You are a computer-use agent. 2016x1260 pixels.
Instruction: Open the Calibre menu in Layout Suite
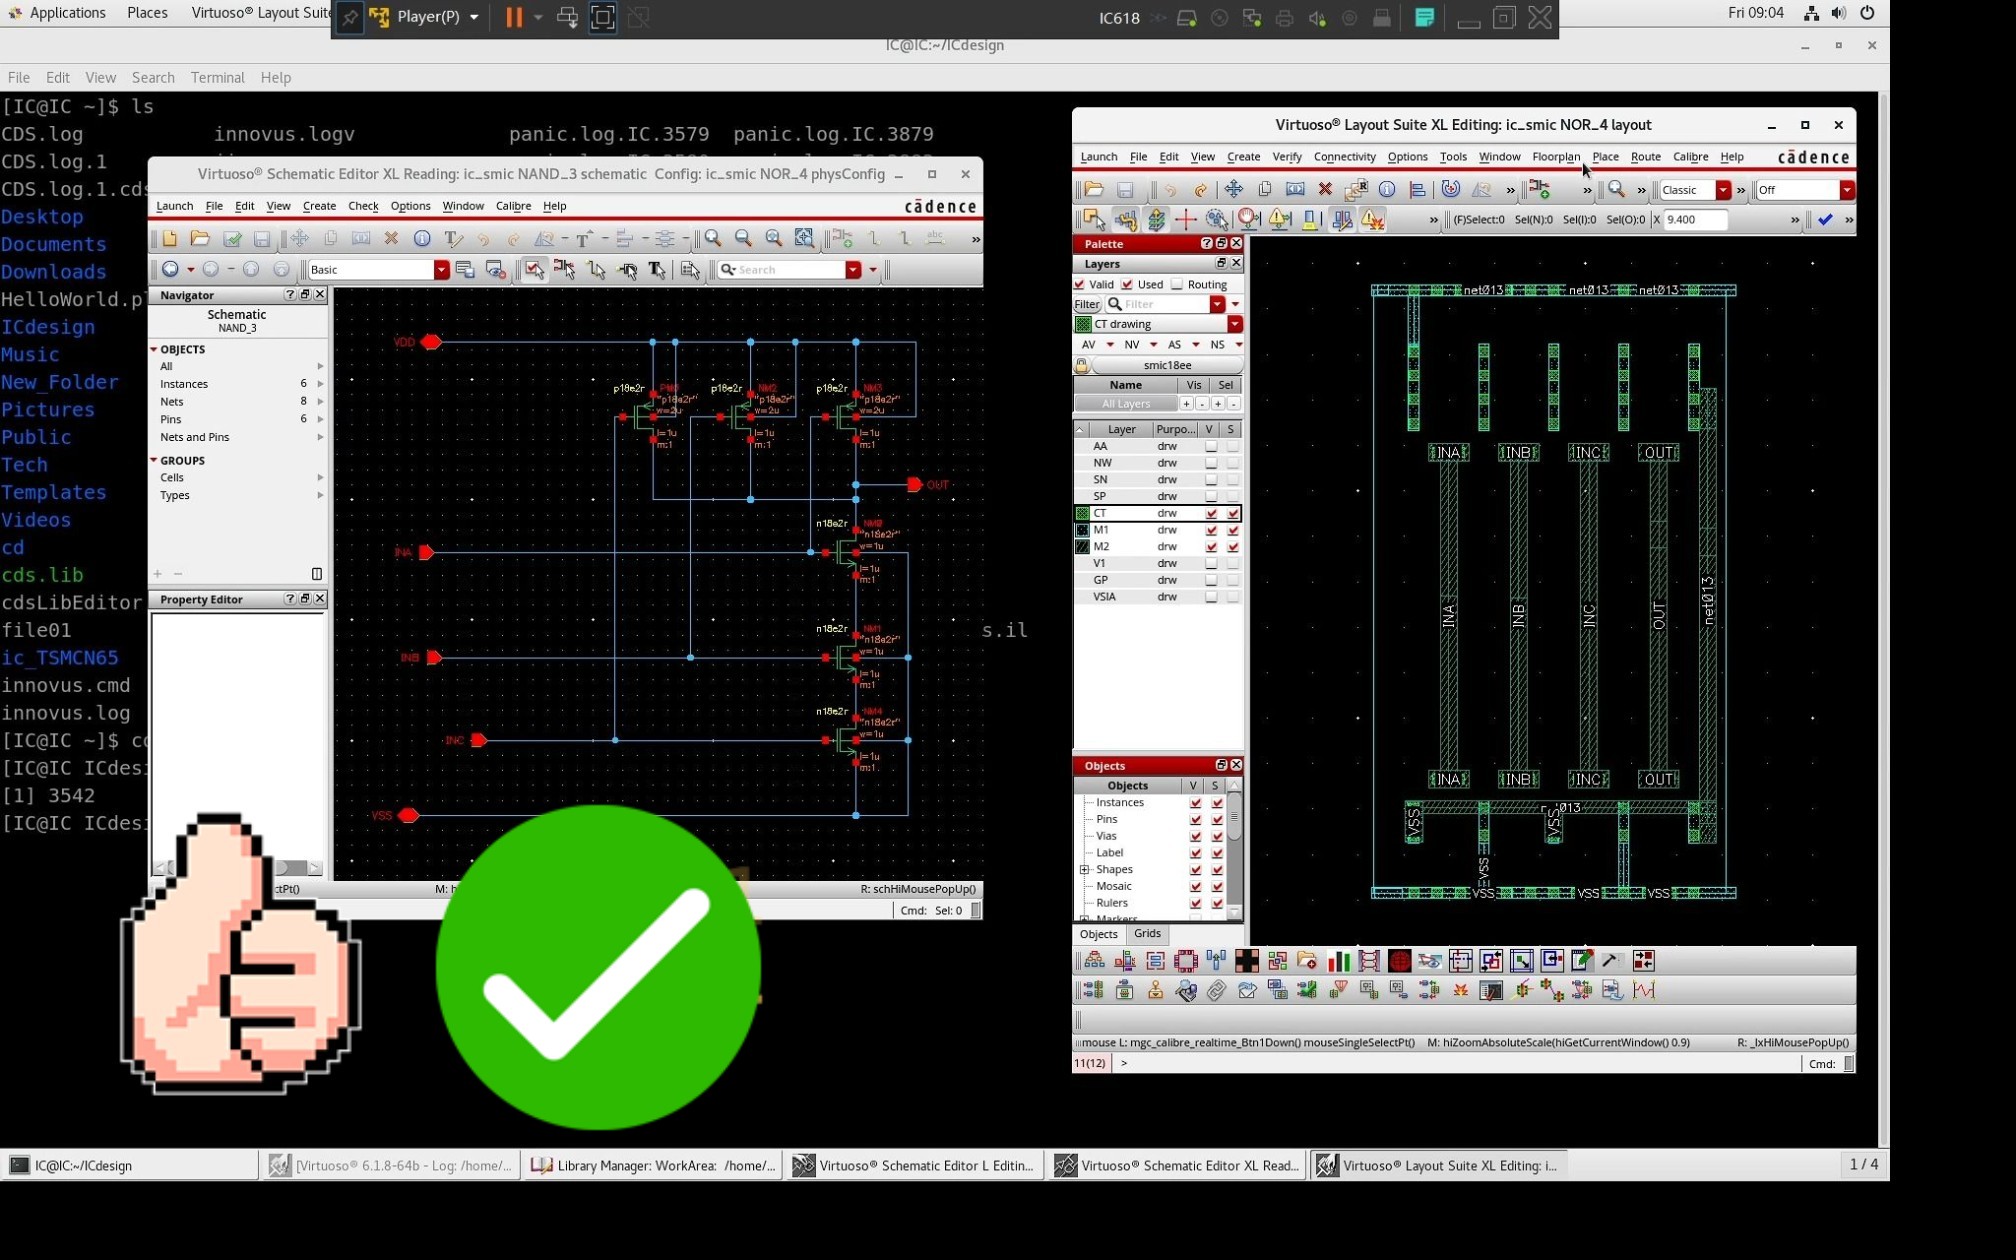[x=1690, y=157]
